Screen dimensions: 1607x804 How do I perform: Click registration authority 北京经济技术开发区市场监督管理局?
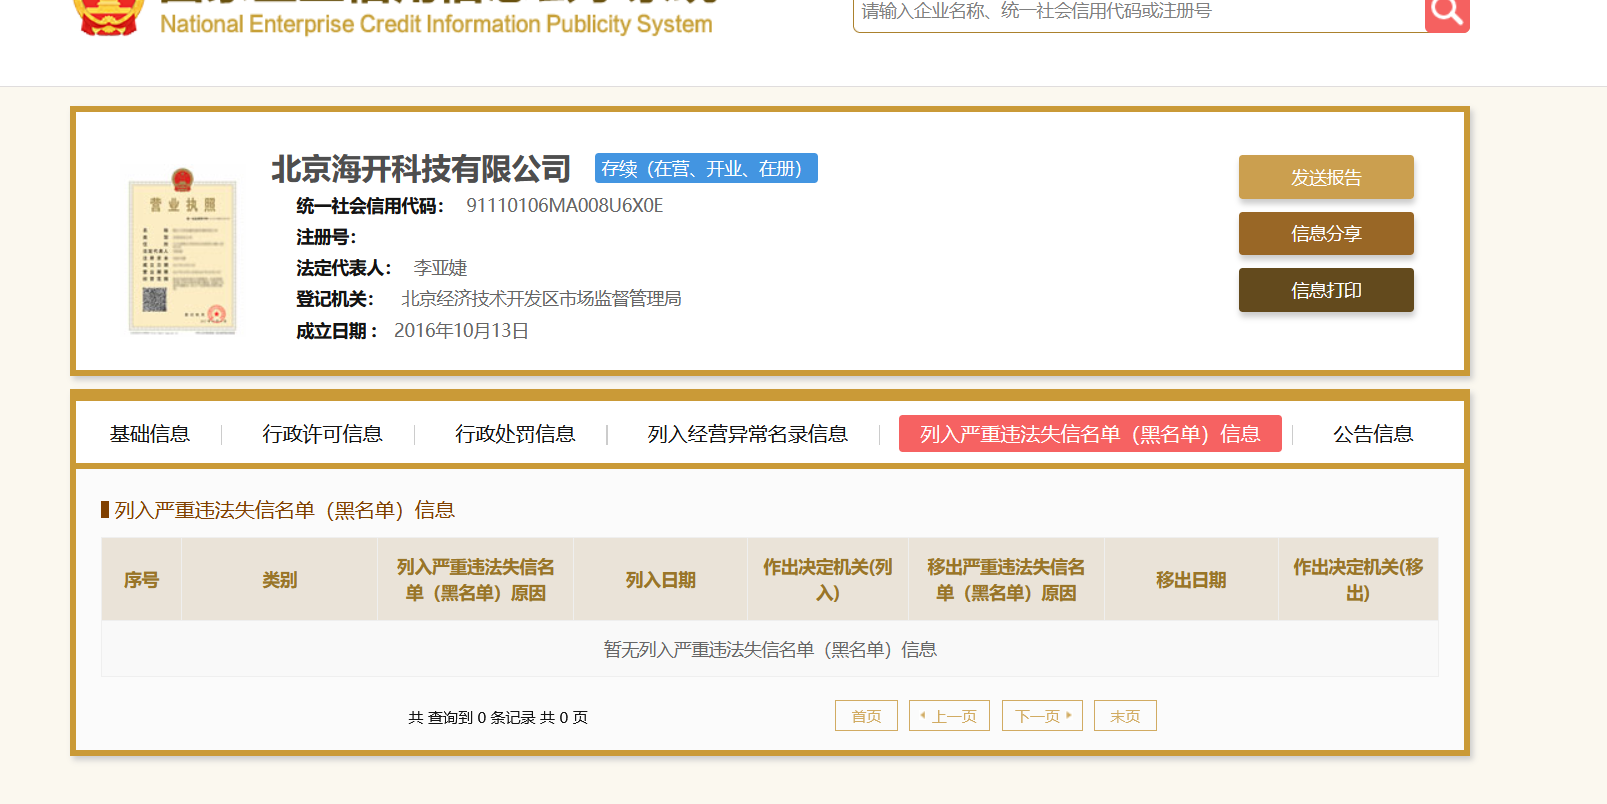click(541, 299)
